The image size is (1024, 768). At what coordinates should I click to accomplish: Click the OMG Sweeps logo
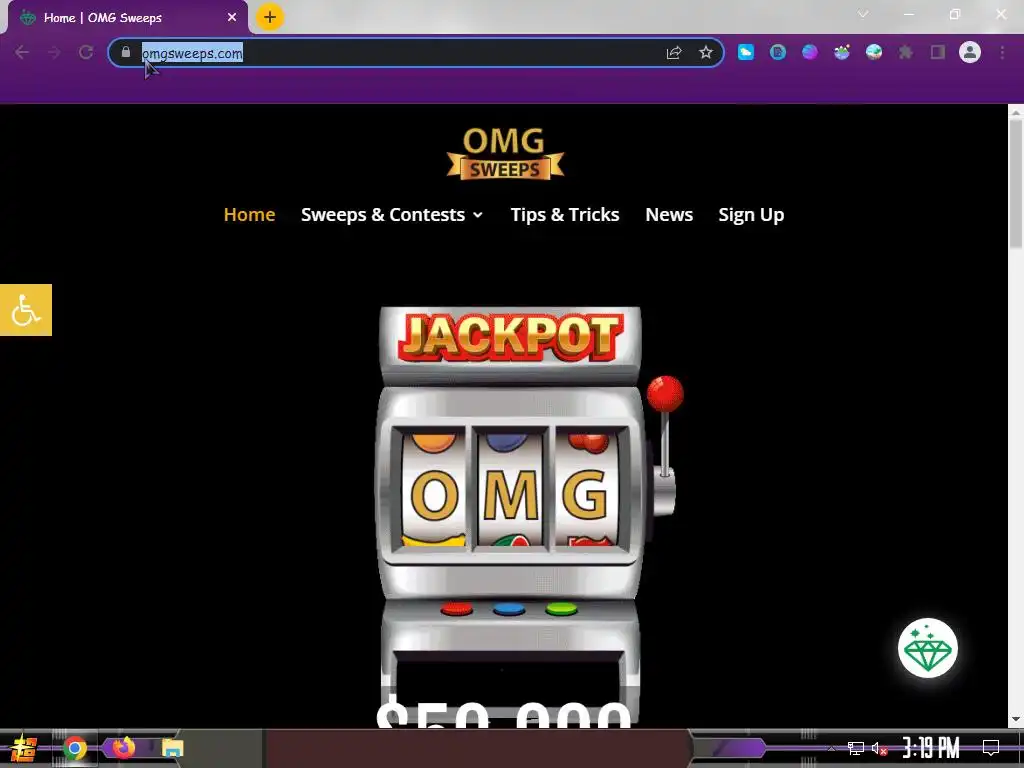point(505,153)
